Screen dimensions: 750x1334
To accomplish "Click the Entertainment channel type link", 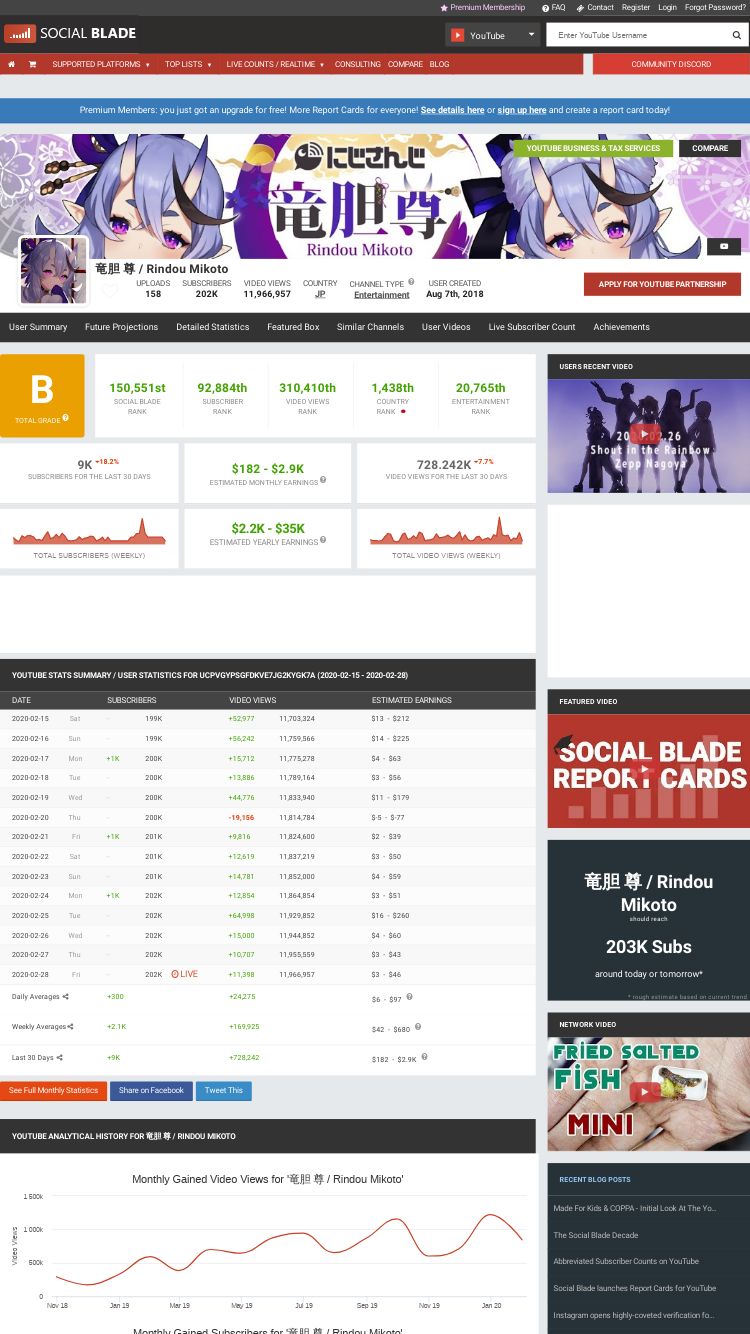I will tap(381, 295).
